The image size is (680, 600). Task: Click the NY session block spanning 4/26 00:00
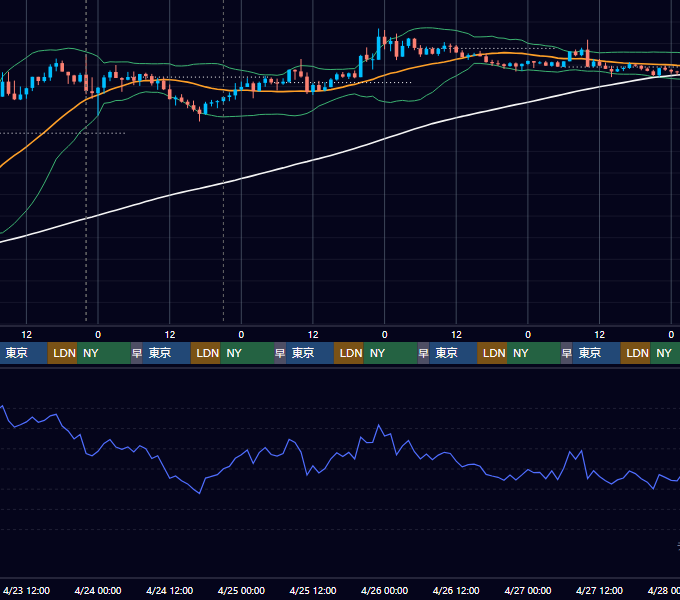(390, 353)
